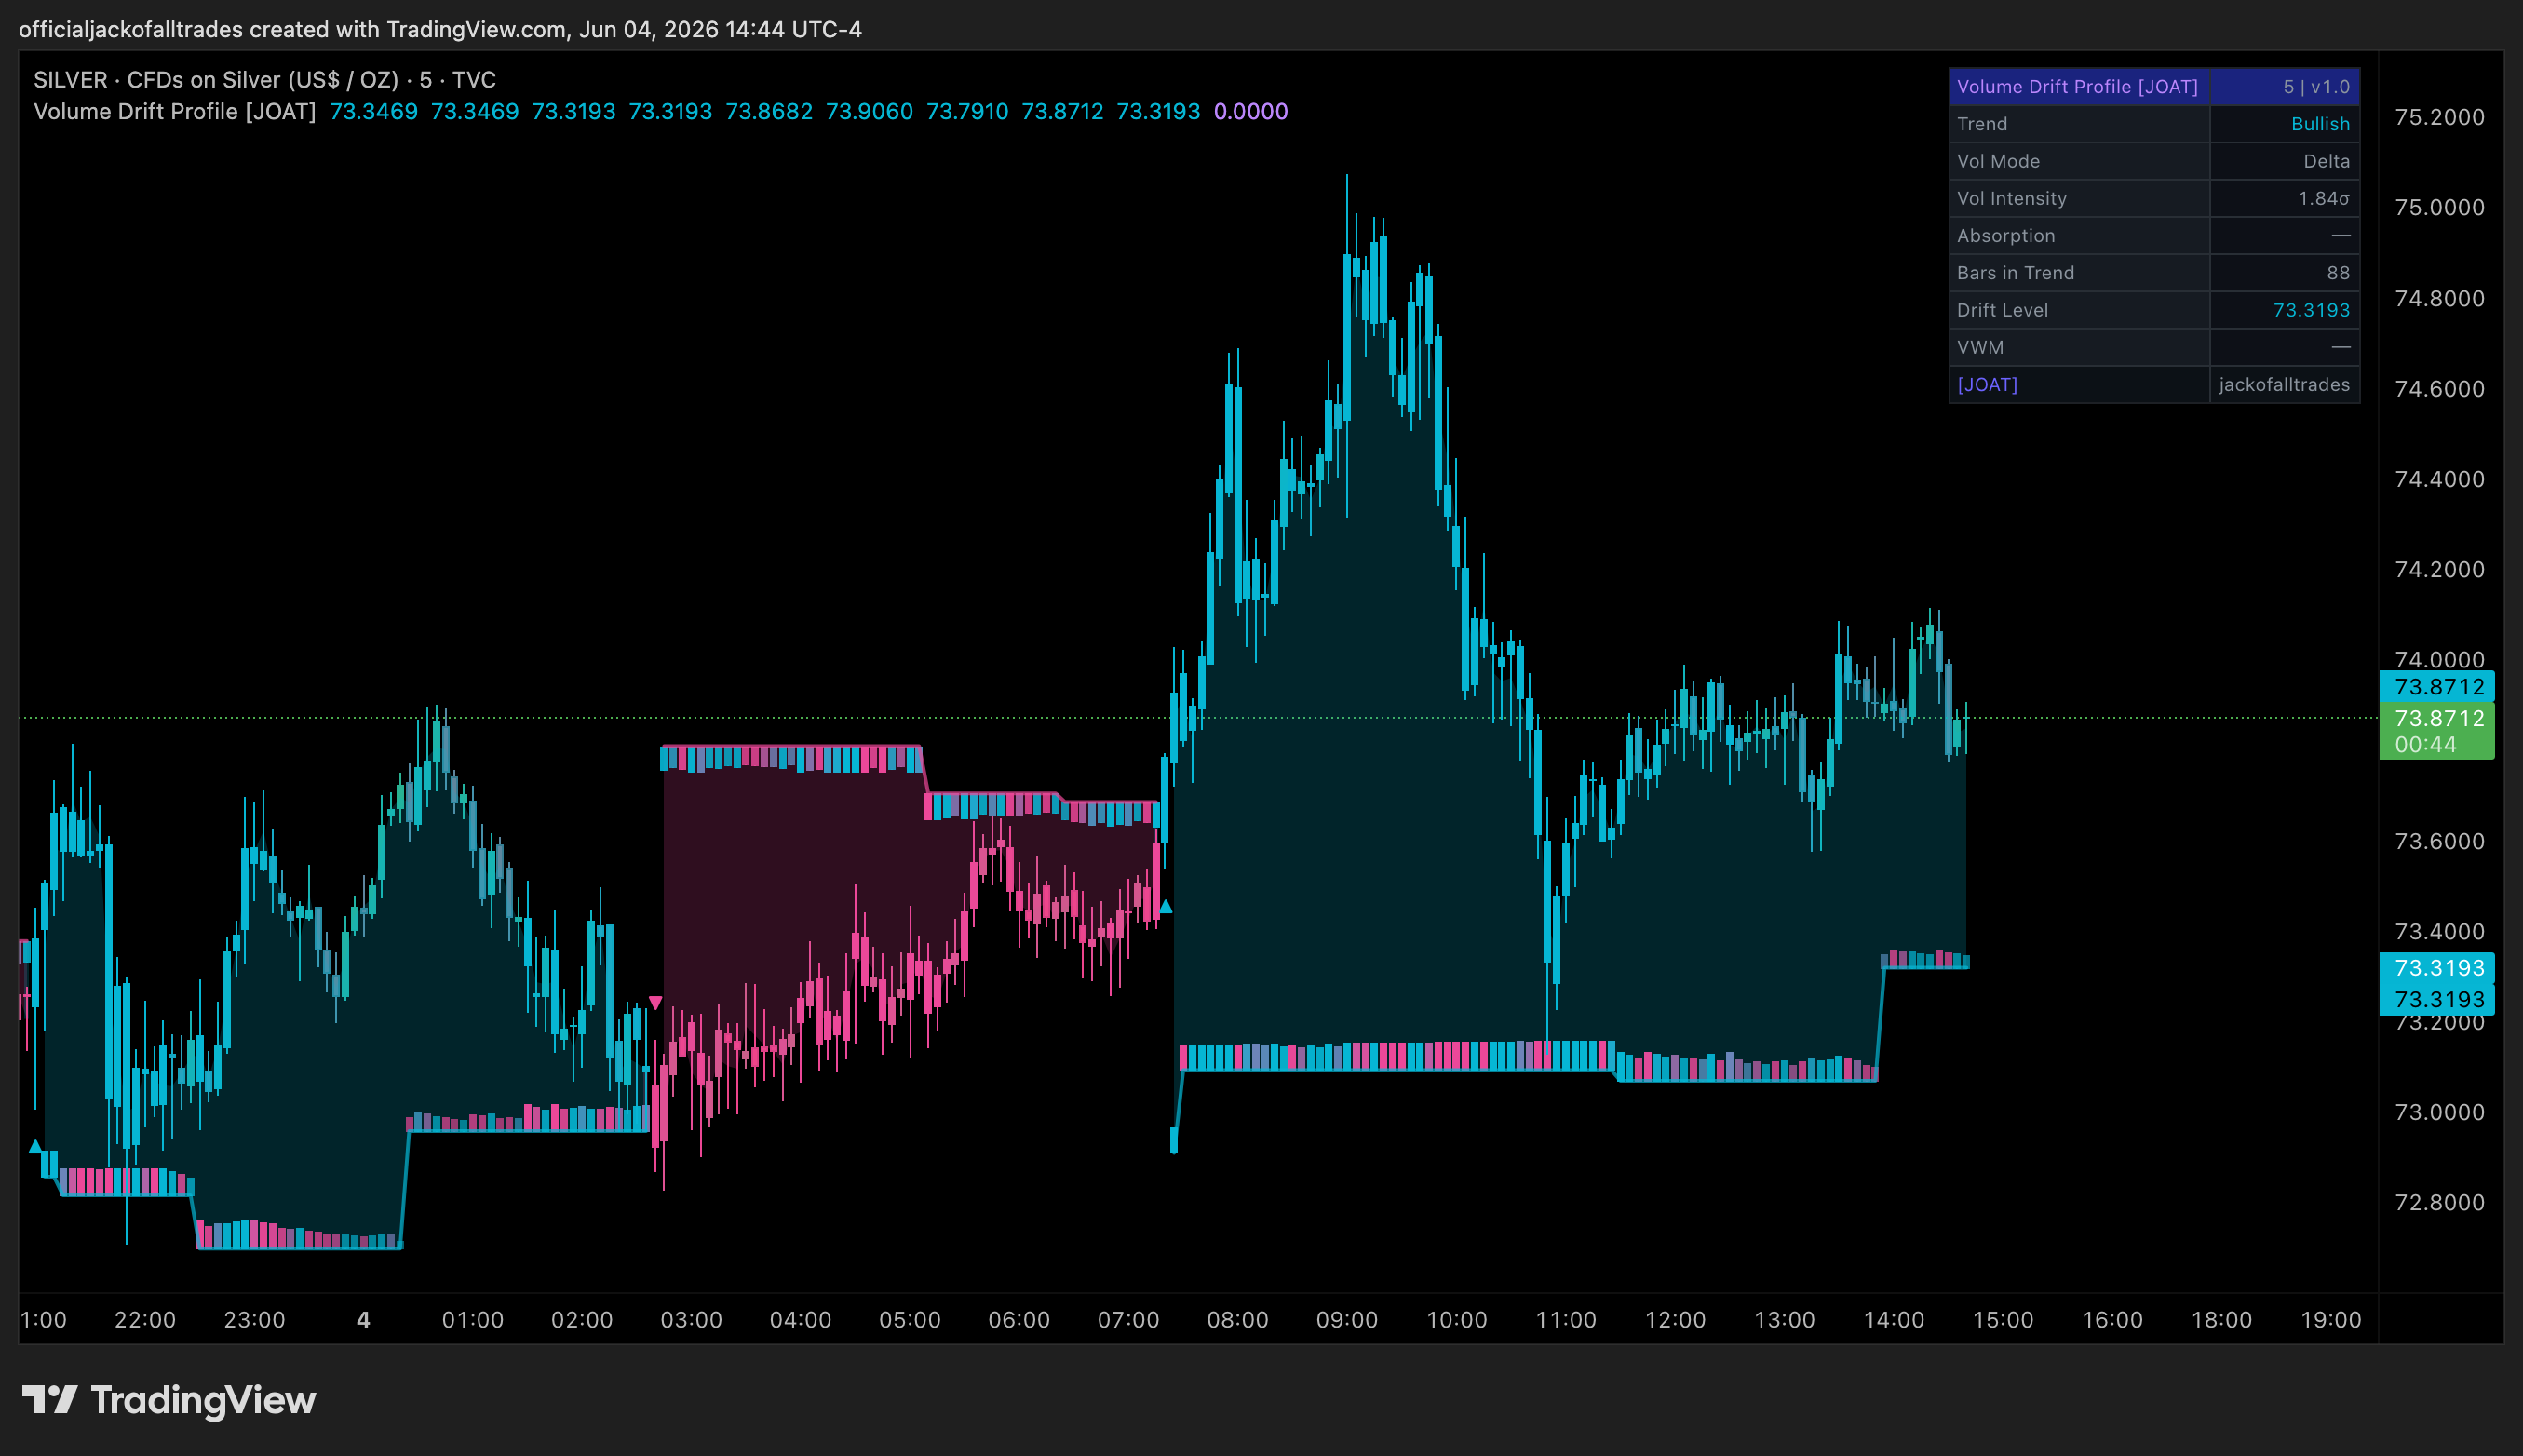2523x1456 pixels.
Task: Click the 73.7910 value in the indicator legend
Action: 967,111
